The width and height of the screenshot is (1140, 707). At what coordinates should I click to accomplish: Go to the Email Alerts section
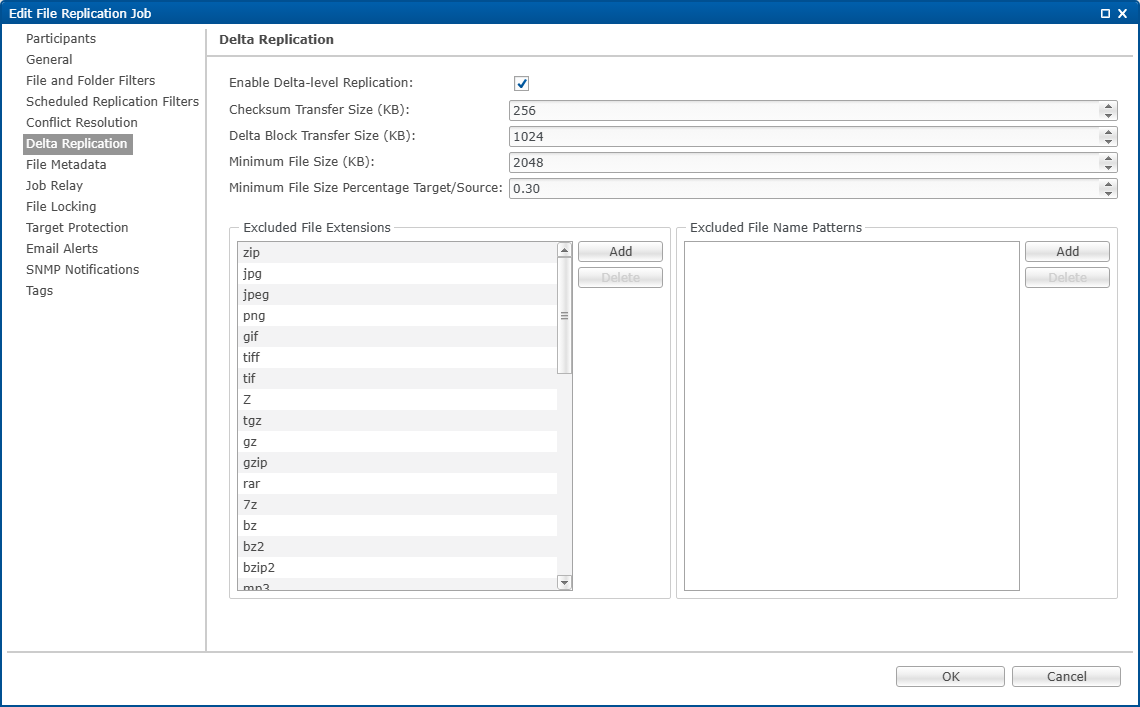click(x=62, y=248)
